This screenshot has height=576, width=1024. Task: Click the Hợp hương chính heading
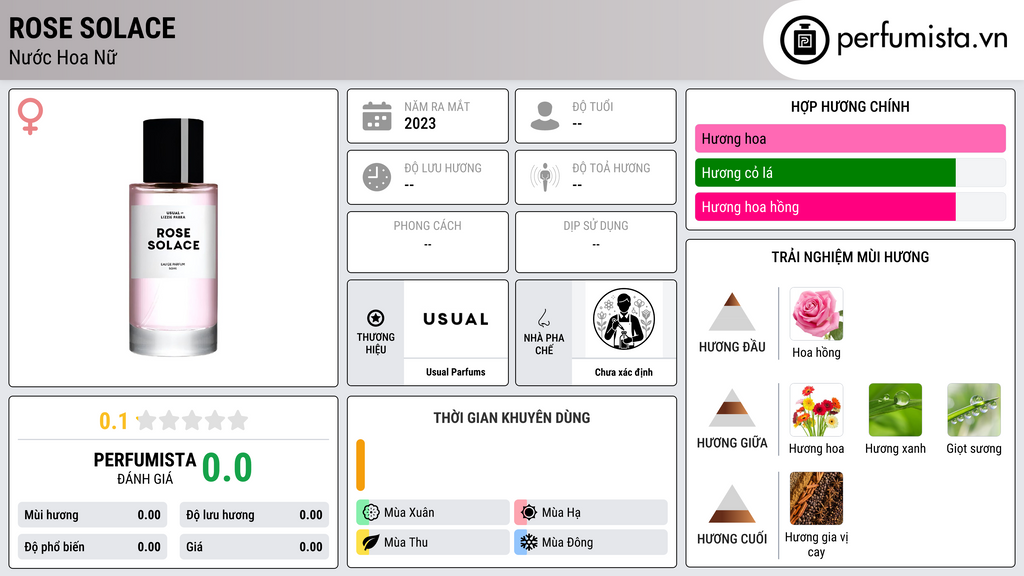[x=850, y=106]
